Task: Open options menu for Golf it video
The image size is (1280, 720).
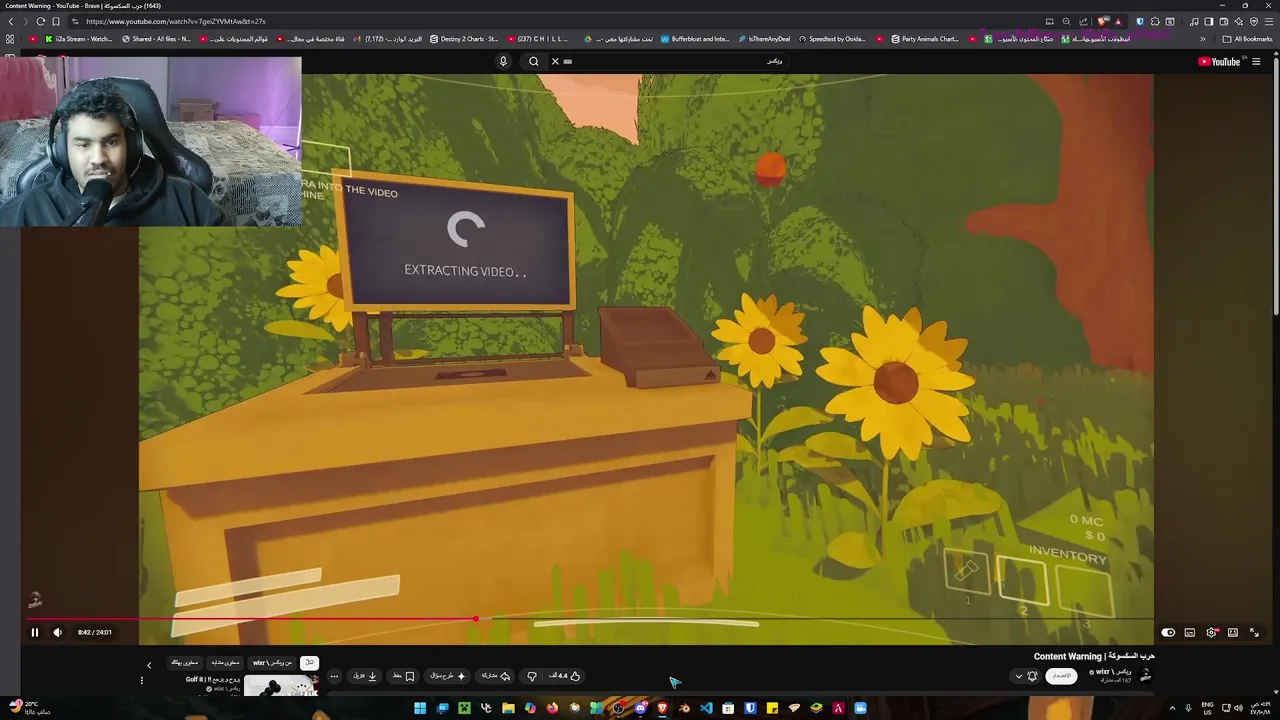Action: [141, 680]
